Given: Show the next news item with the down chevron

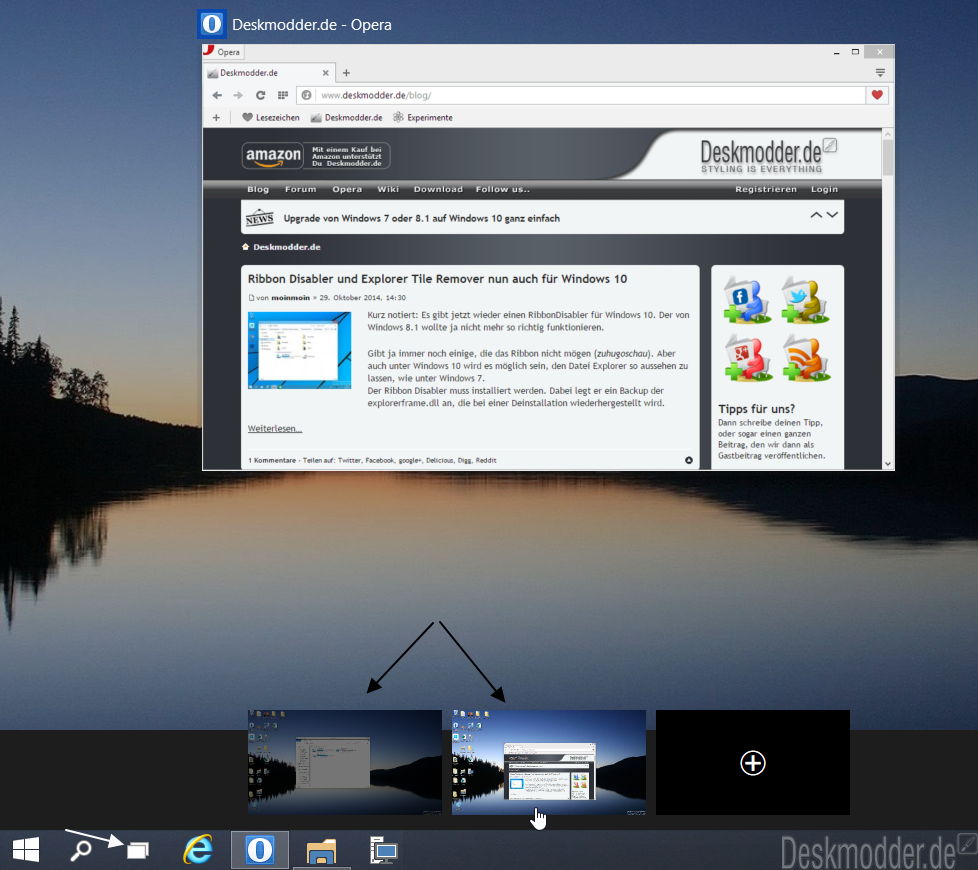Looking at the screenshot, I should [832, 215].
